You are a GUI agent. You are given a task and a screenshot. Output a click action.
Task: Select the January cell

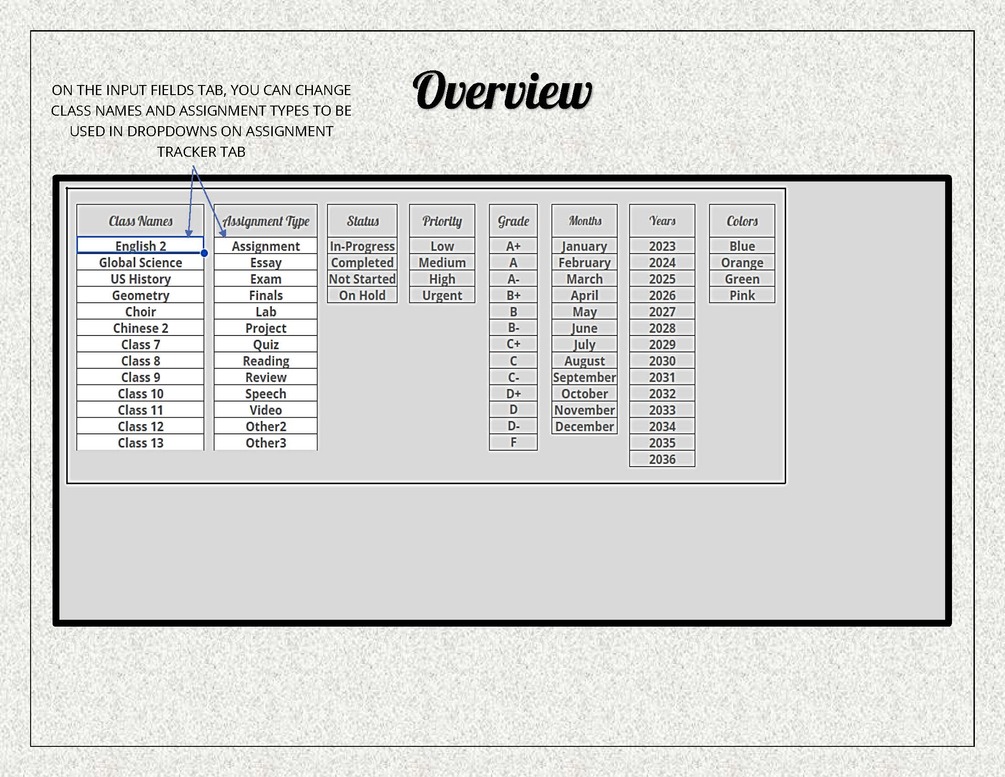pos(585,246)
